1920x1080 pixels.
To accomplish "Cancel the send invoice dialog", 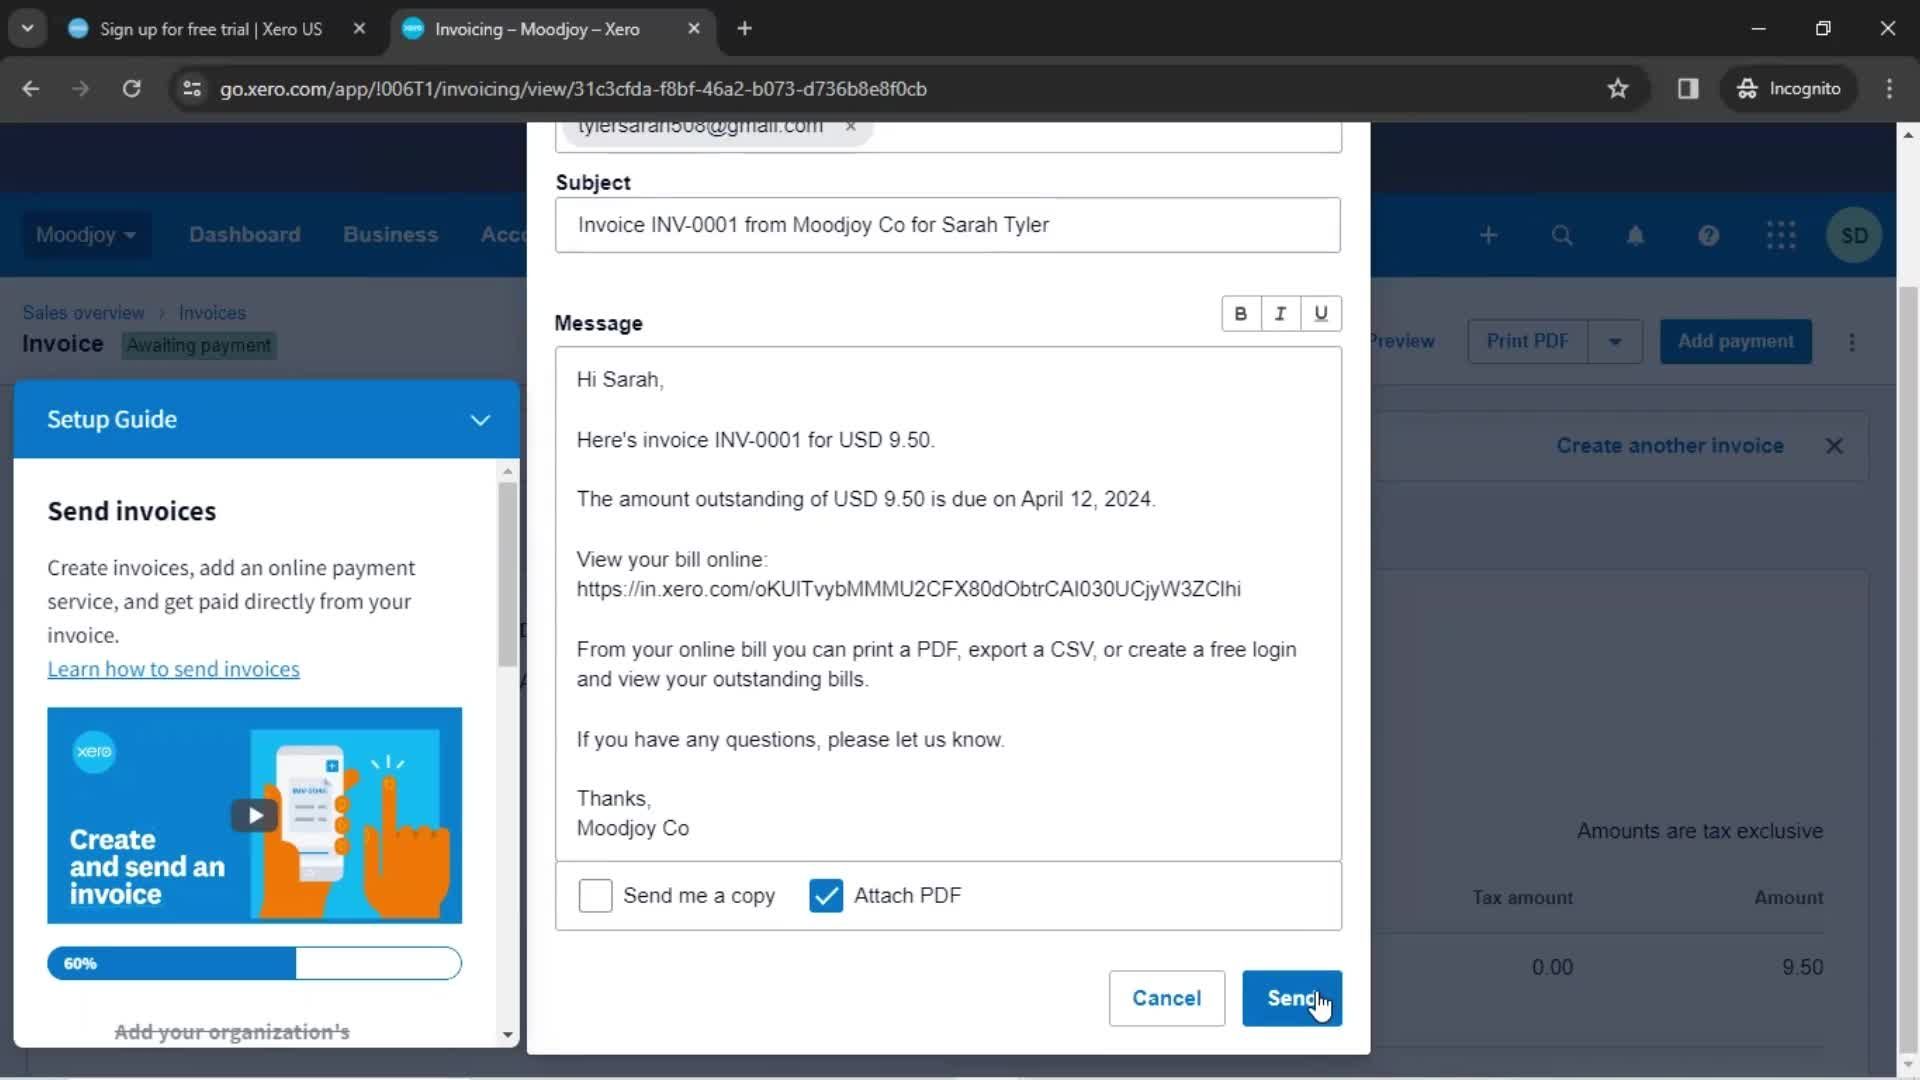I will click(1166, 998).
